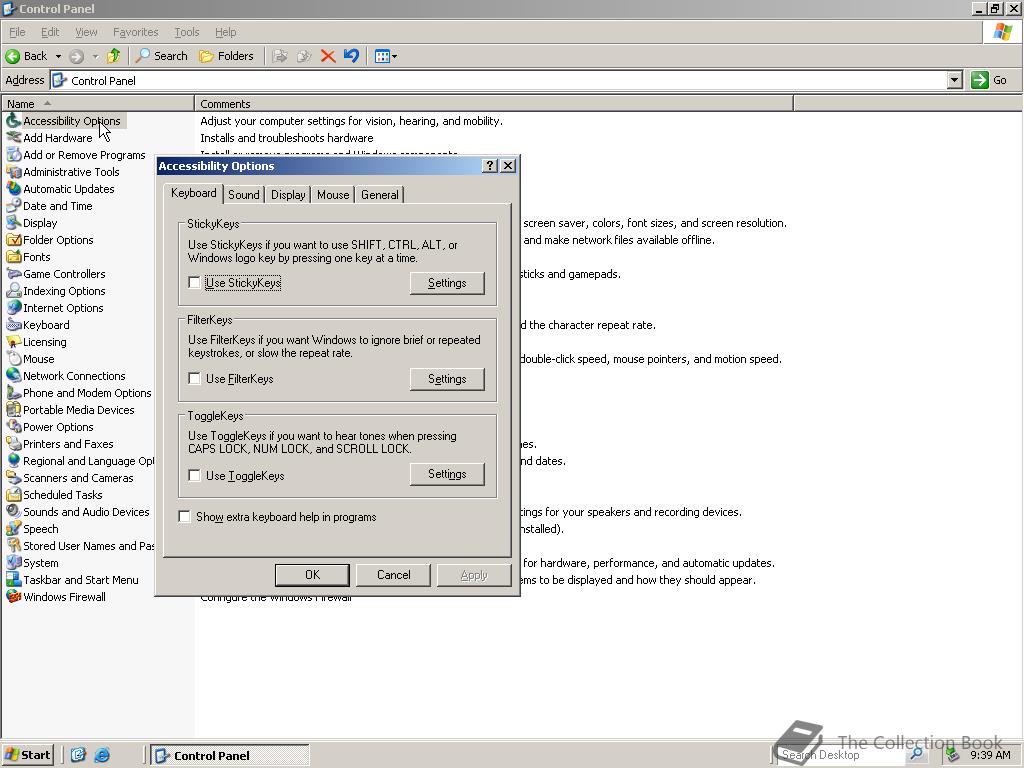The height and width of the screenshot is (768, 1024).
Task: Select the Display icon in the list
Action: click(x=13, y=223)
